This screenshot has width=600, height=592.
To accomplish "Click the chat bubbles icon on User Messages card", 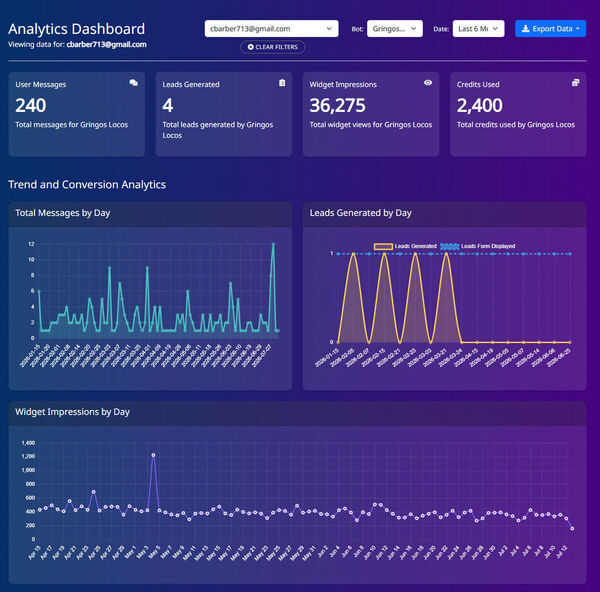I will [x=134, y=83].
